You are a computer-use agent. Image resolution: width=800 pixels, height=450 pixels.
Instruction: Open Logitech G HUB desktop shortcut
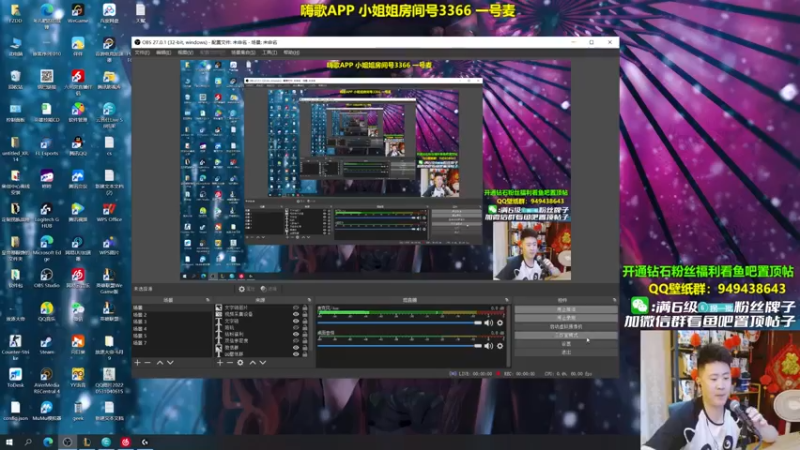click(x=46, y=214)
